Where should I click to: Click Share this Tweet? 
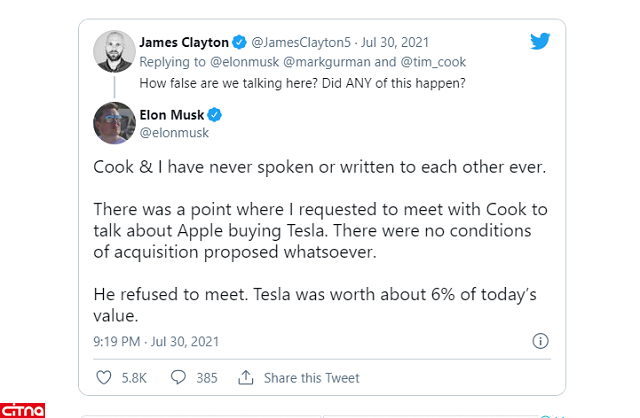[x=313, y=378]
